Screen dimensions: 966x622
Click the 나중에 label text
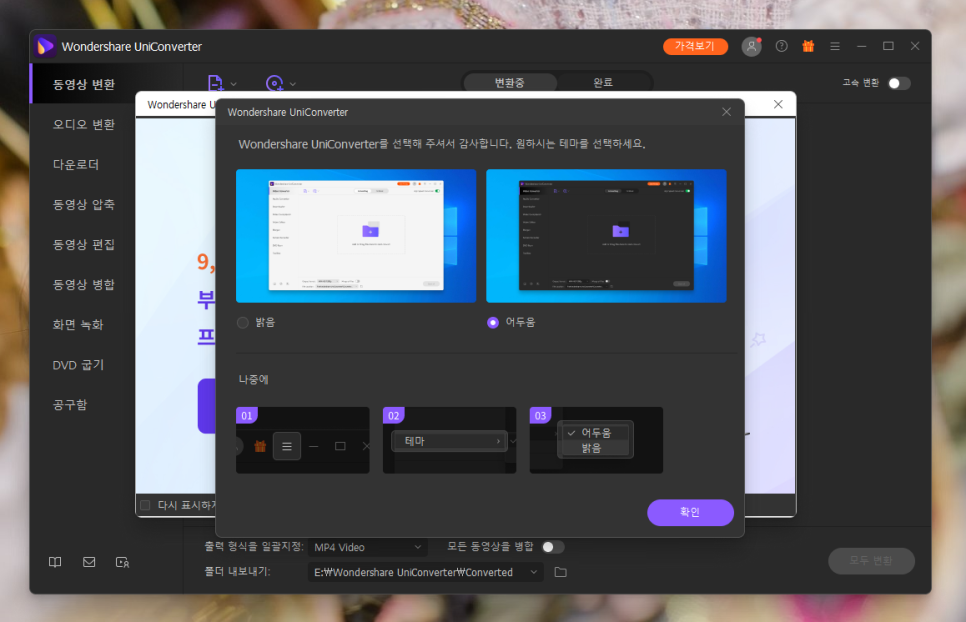(253, 379)
